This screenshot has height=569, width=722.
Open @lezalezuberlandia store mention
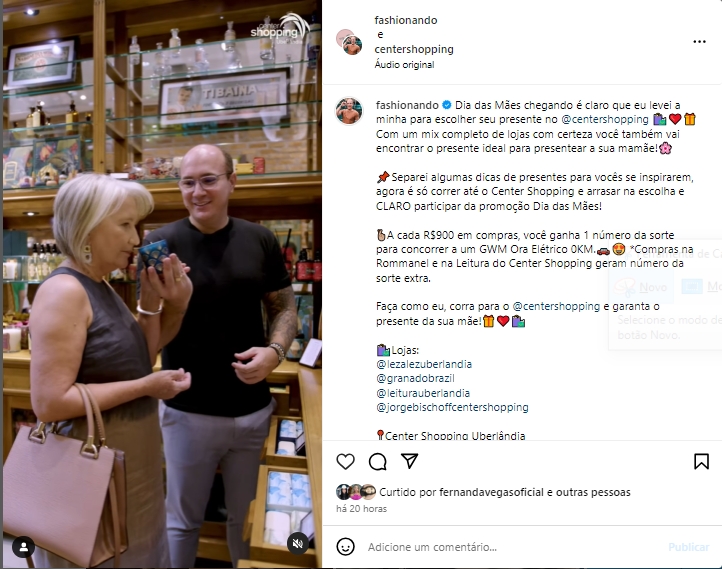click(x=424, y=364)
